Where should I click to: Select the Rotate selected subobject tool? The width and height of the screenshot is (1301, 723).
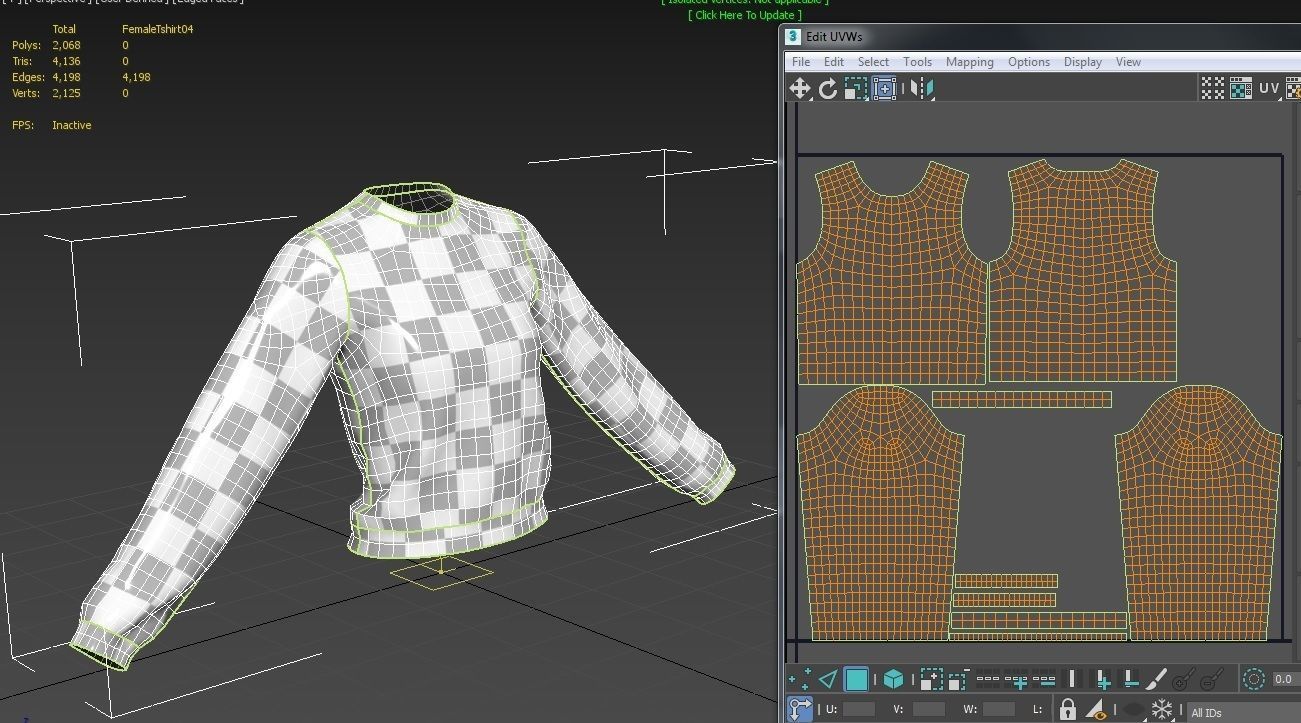click(x=827, y=88)
